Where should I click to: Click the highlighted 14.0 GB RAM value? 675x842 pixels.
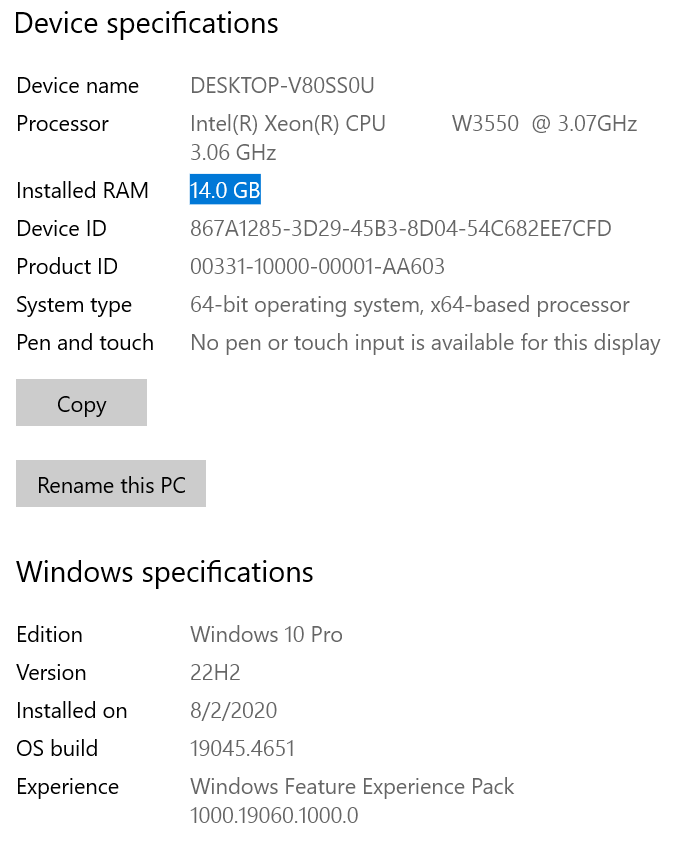pyautogui.click(x=225, y=190)
